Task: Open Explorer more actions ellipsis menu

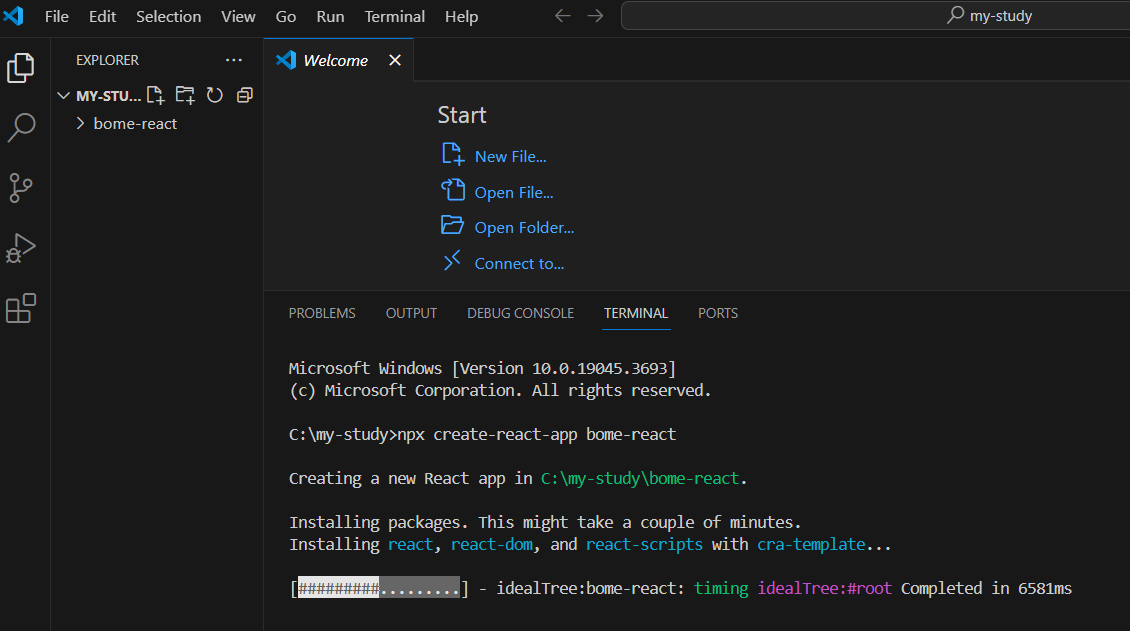Action: (x=233, y=61)
